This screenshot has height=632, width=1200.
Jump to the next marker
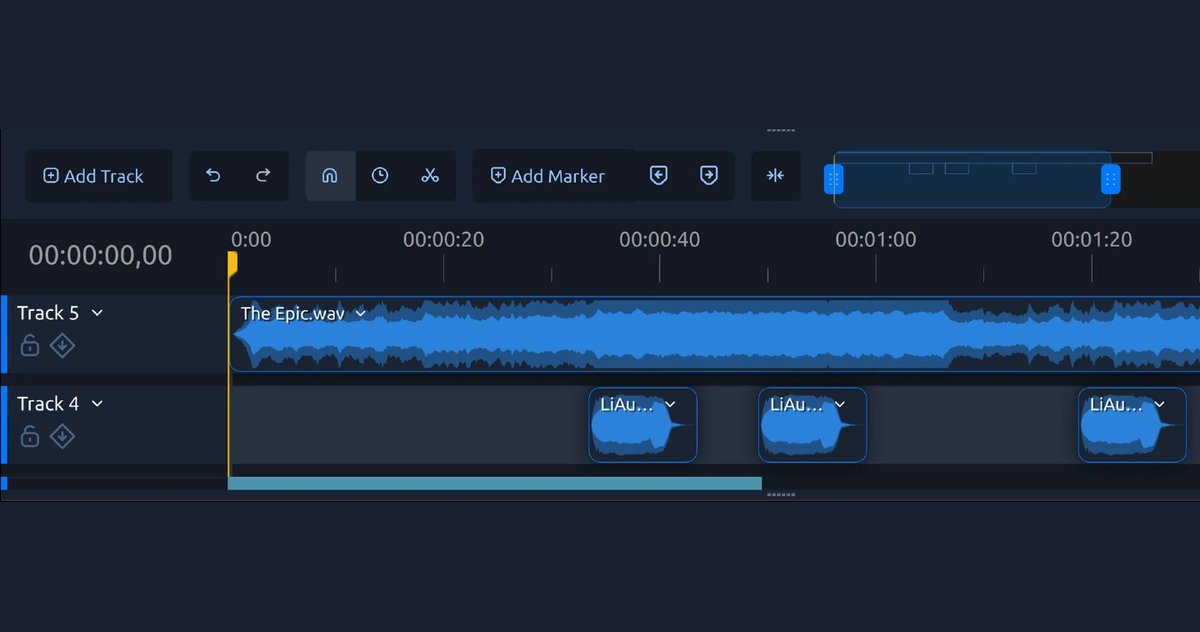709,176
